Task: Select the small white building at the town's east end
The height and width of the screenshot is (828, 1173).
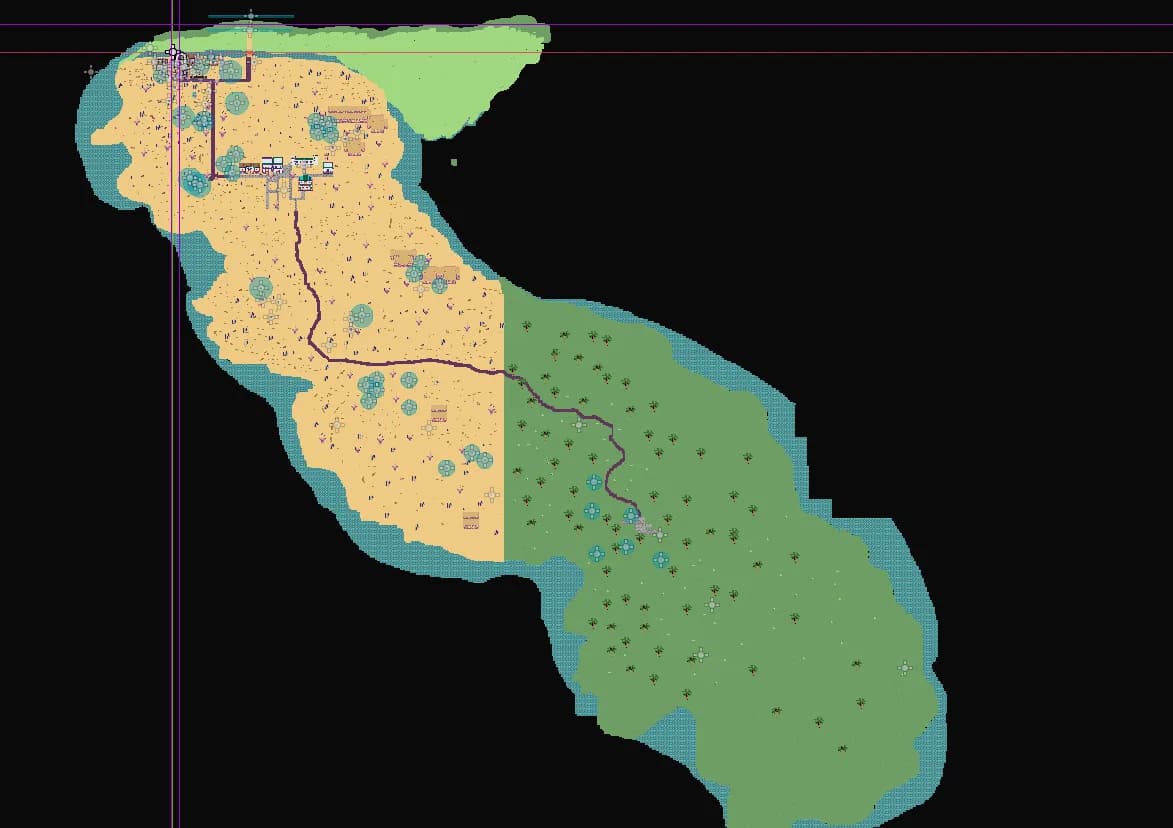Action: (x=328, y=168)
